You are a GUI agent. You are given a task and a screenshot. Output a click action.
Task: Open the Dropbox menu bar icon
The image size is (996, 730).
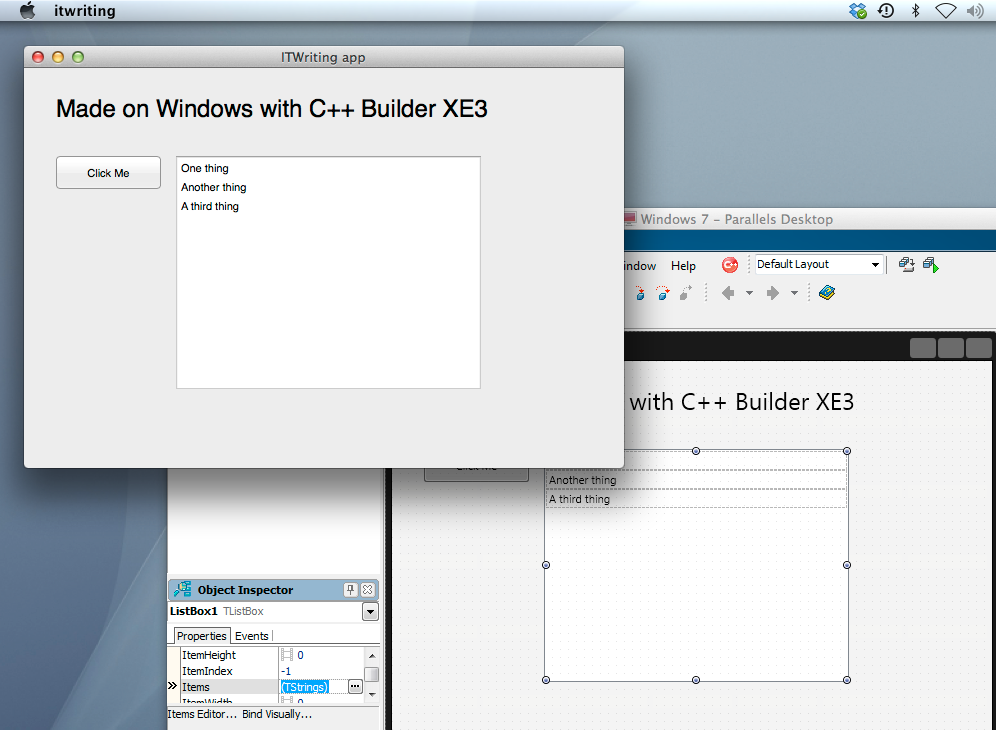[x=858, y=11]
